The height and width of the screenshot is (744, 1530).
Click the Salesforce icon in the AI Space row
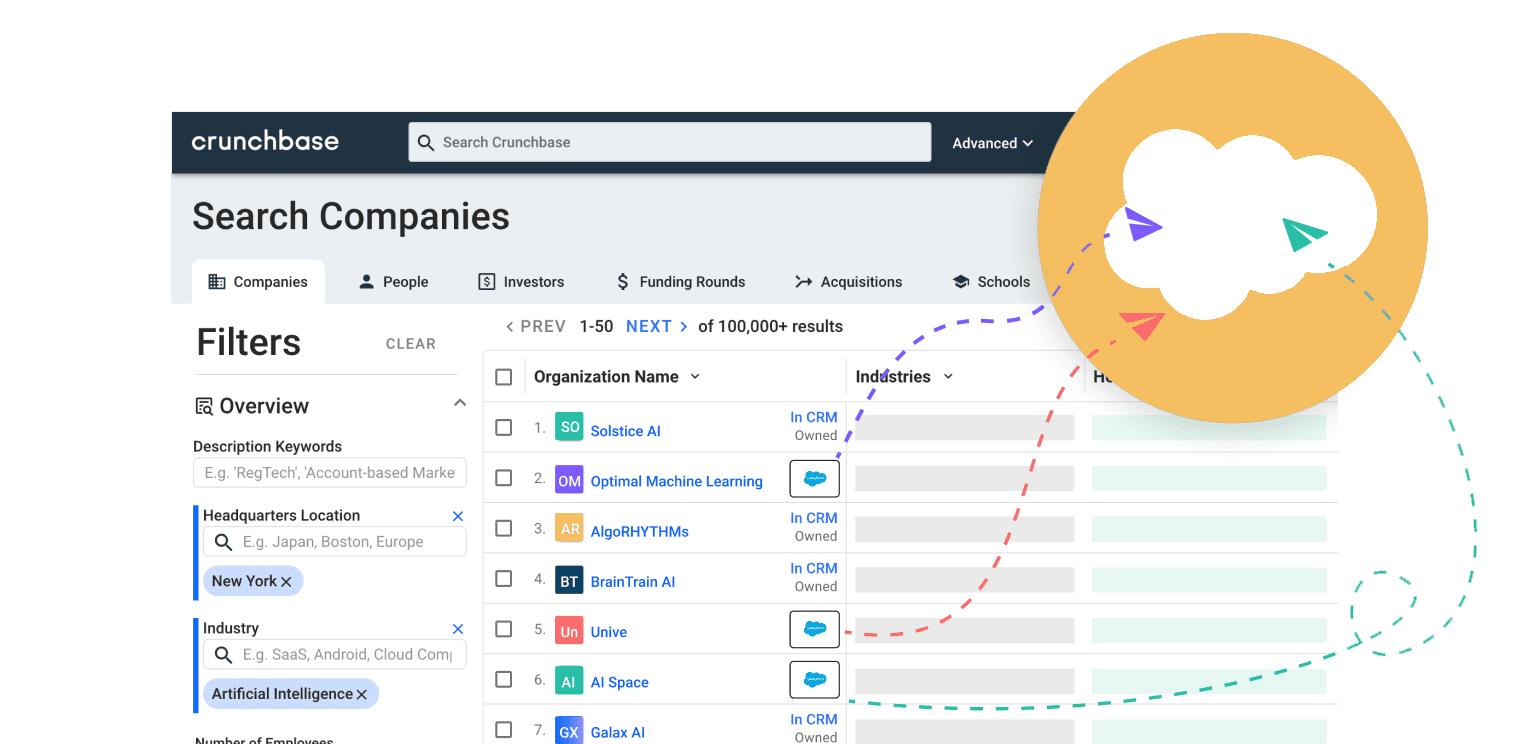point(814,679)
